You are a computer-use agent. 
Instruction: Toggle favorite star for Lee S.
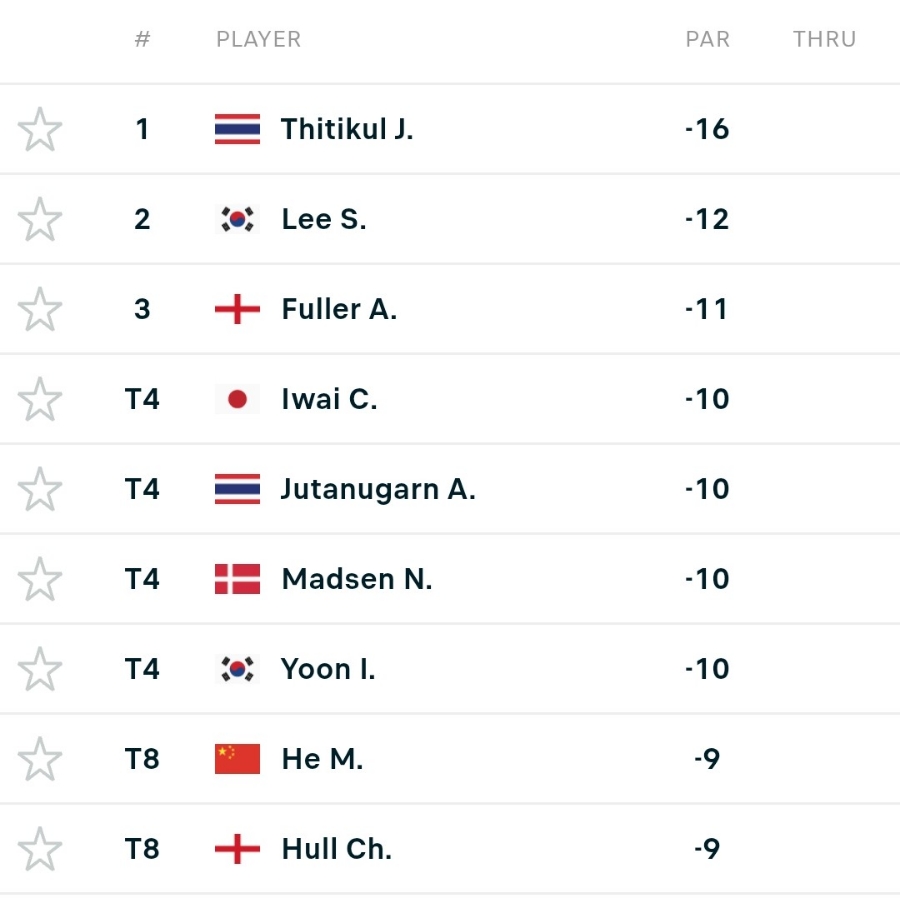coord(40,219)
